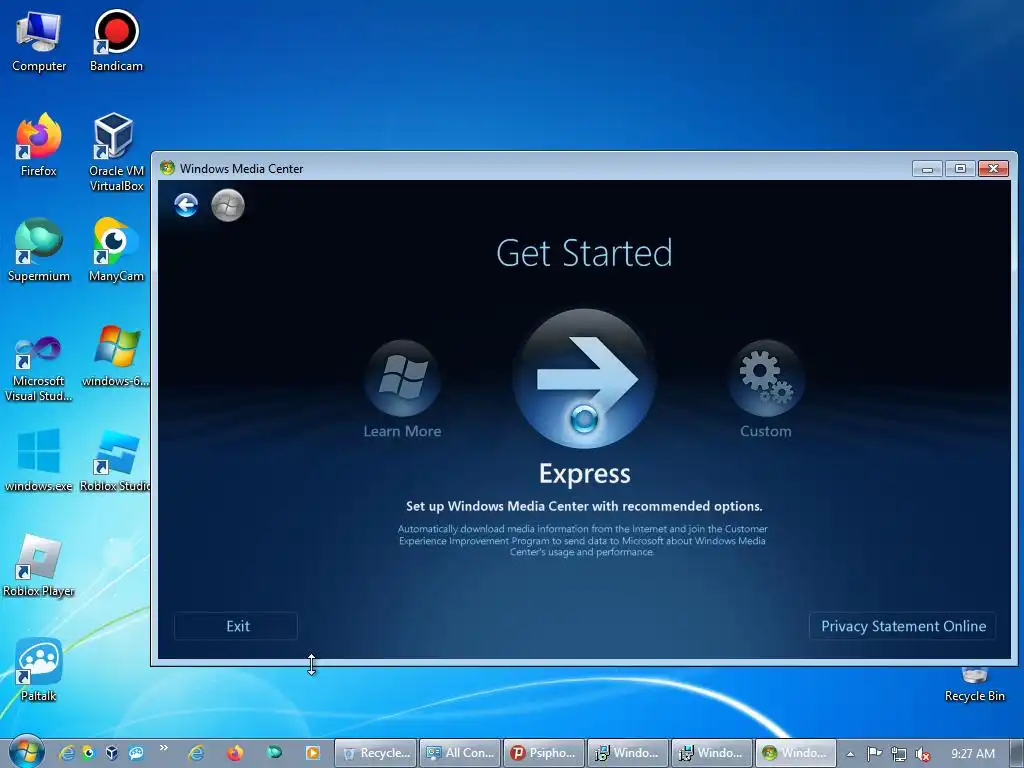Open the Computer desktop icon
1024x768 pixels.
39,42
